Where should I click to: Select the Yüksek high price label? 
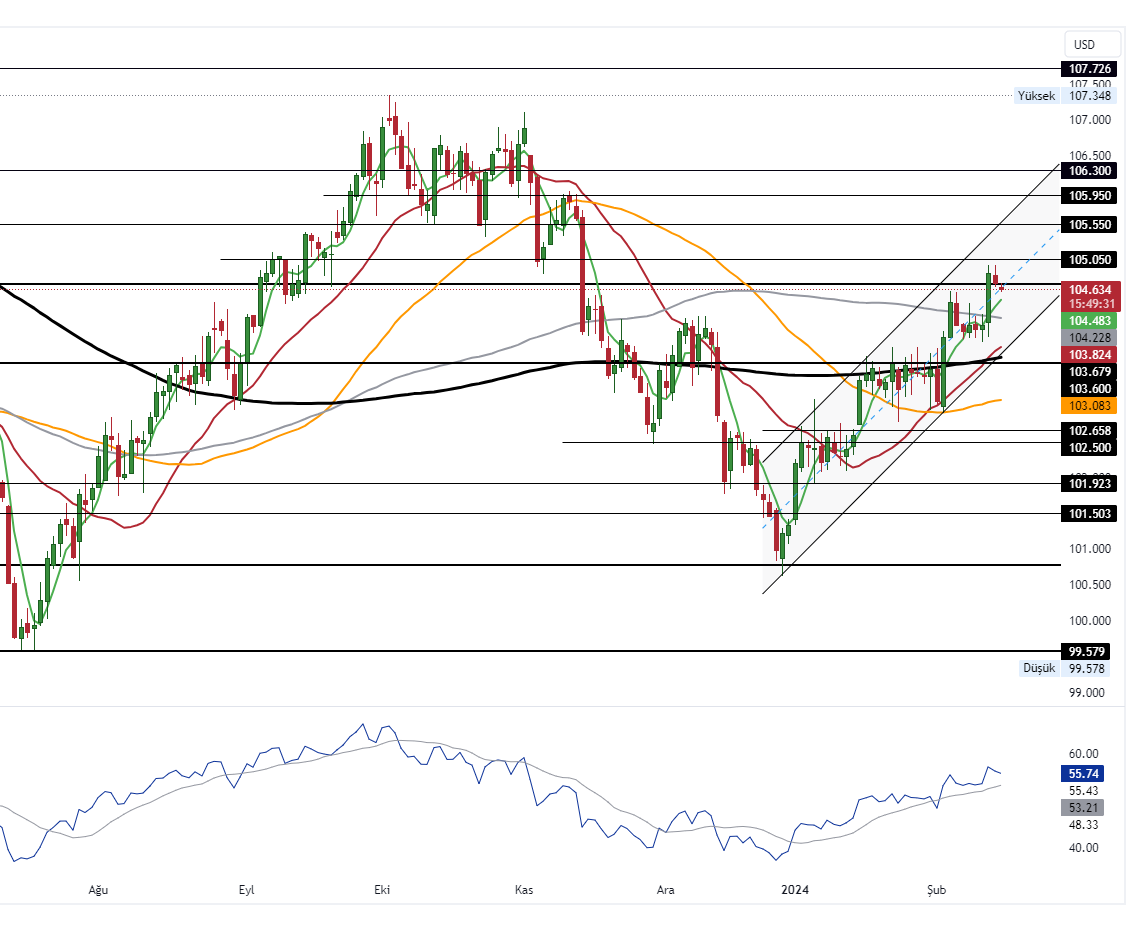tap(1036, 96)
